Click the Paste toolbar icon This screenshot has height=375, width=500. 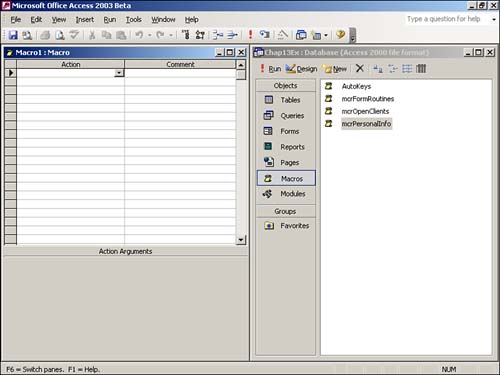point(121,35)
